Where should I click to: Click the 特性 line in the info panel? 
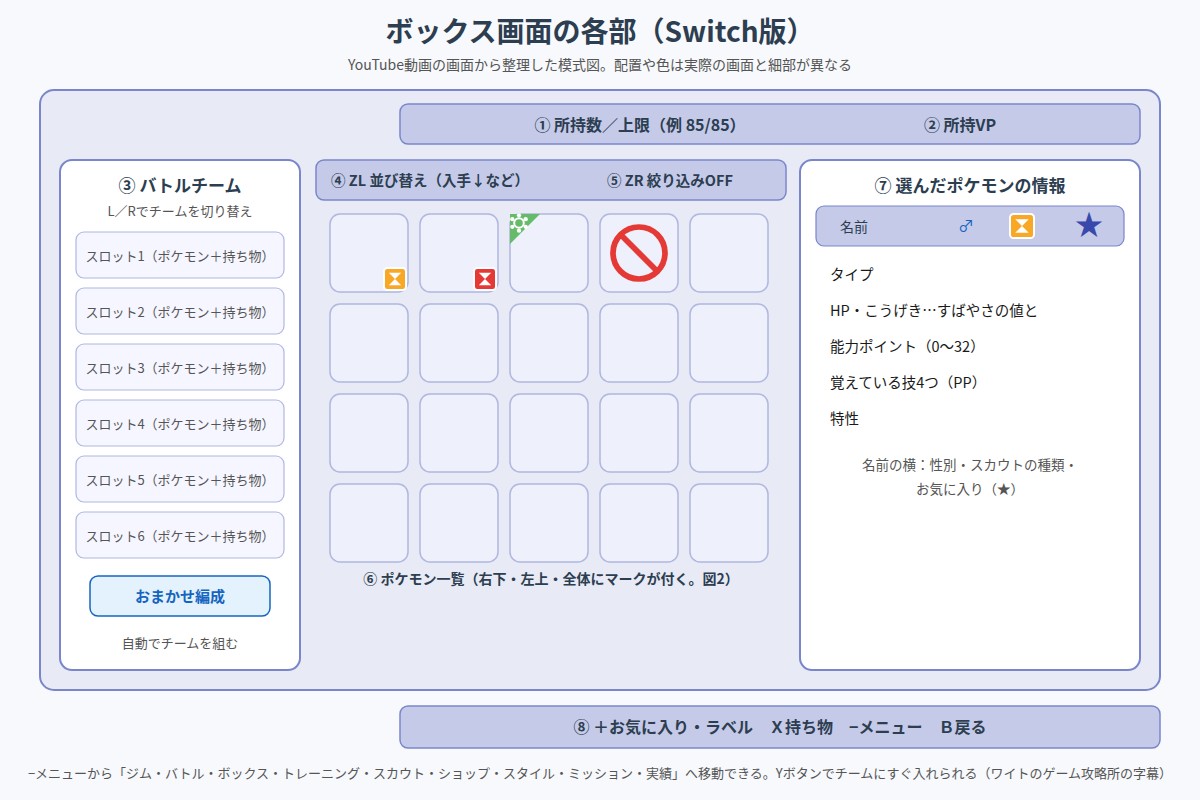point(845,418)
